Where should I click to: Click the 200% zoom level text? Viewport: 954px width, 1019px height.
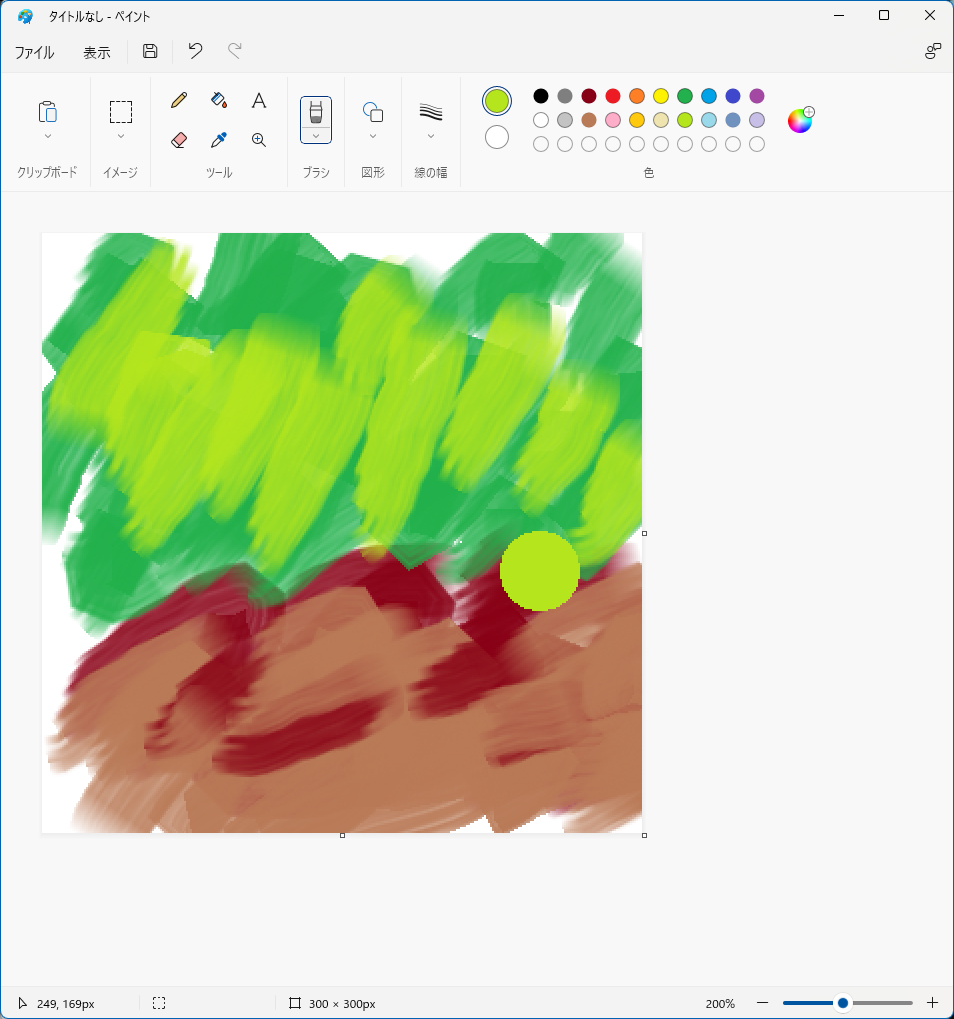(x=720, y=1003)
